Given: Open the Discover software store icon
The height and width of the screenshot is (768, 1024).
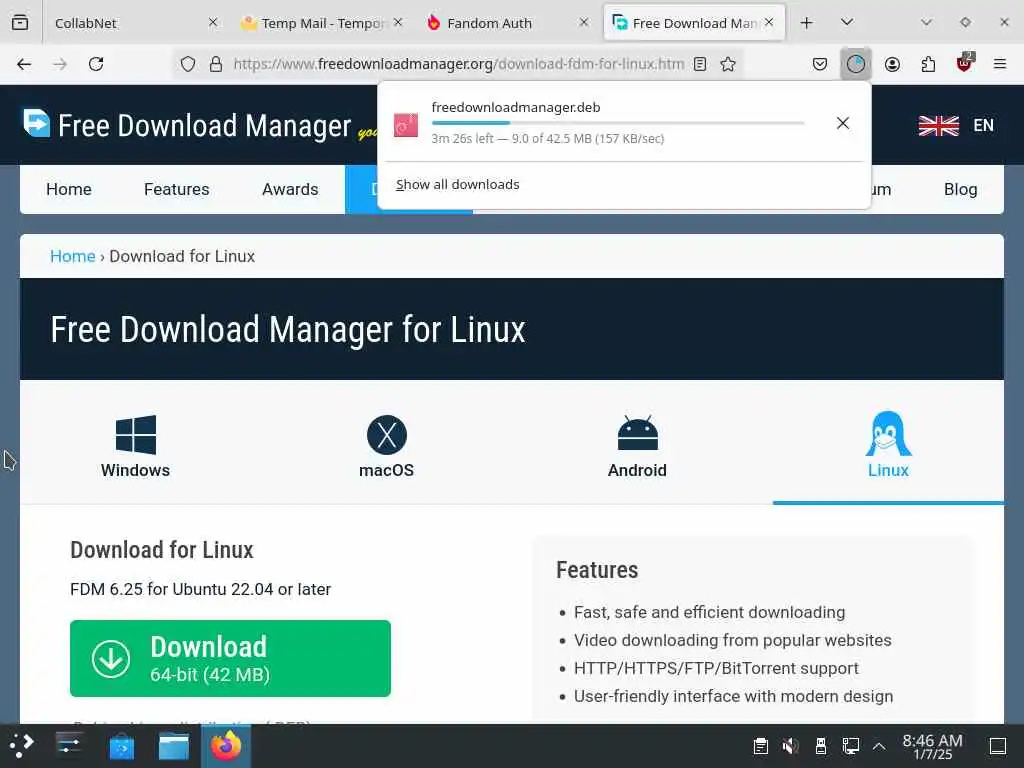Looking at the screenshot, I should [121, 746].
